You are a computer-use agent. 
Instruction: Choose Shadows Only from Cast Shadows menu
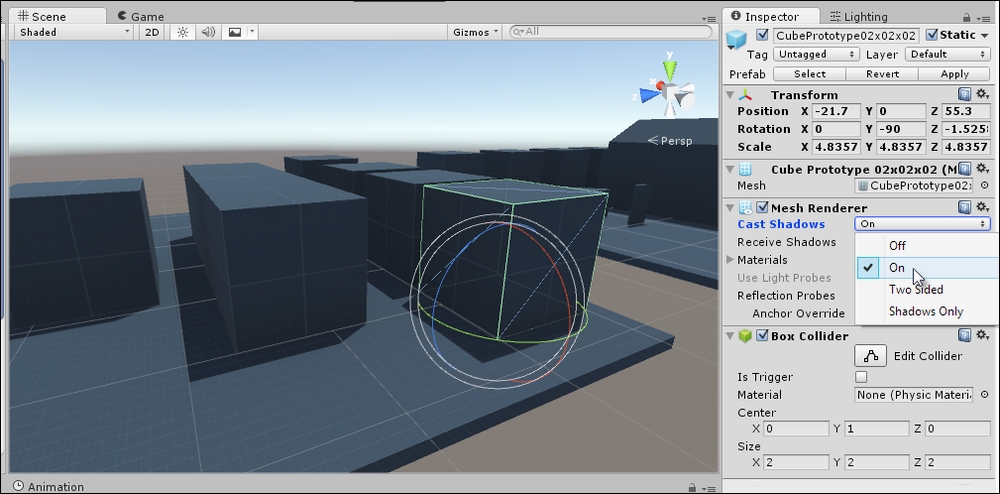(x=925, y=311)
